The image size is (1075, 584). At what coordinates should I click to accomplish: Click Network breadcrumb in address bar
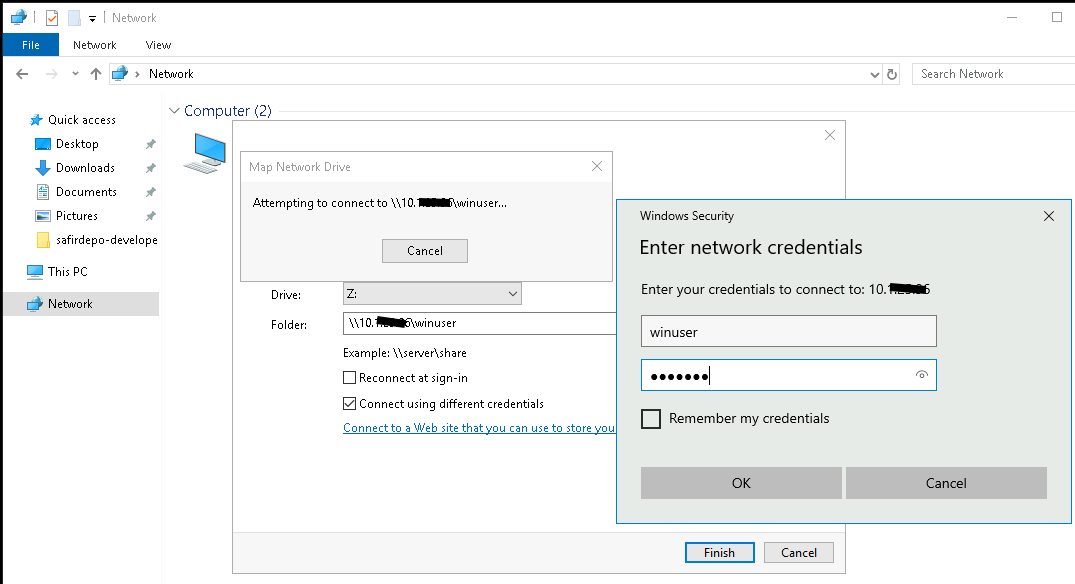(x=171, y=74)
